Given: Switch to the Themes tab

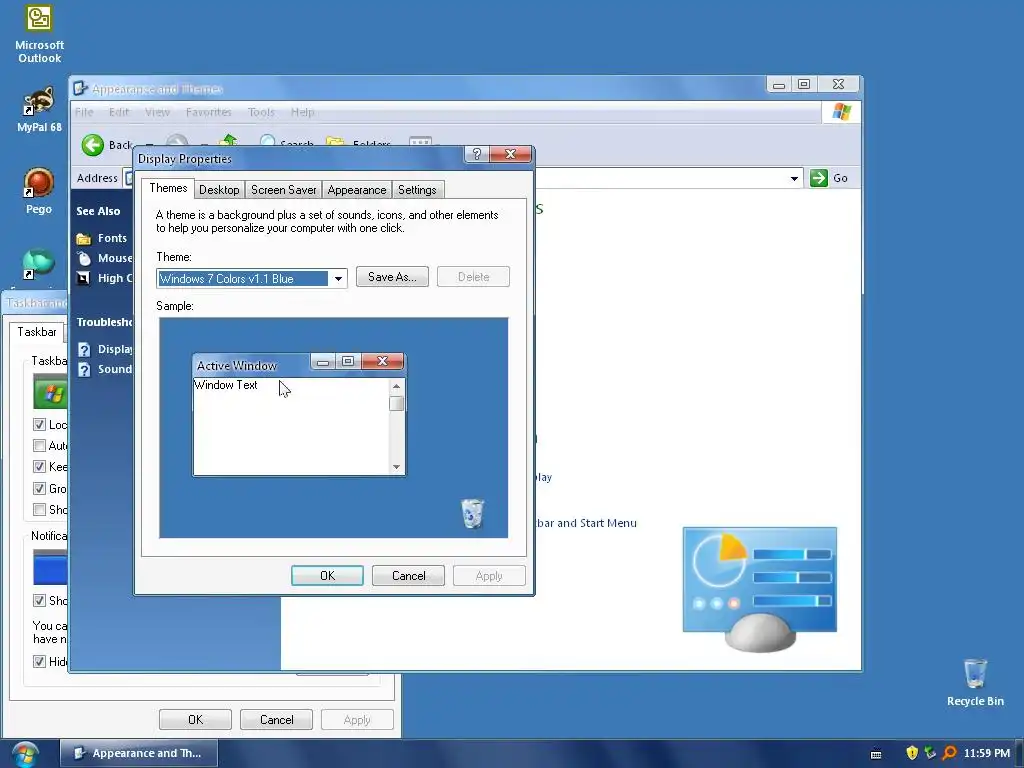Looking at the screenshot, I should [x=168, y=188].
